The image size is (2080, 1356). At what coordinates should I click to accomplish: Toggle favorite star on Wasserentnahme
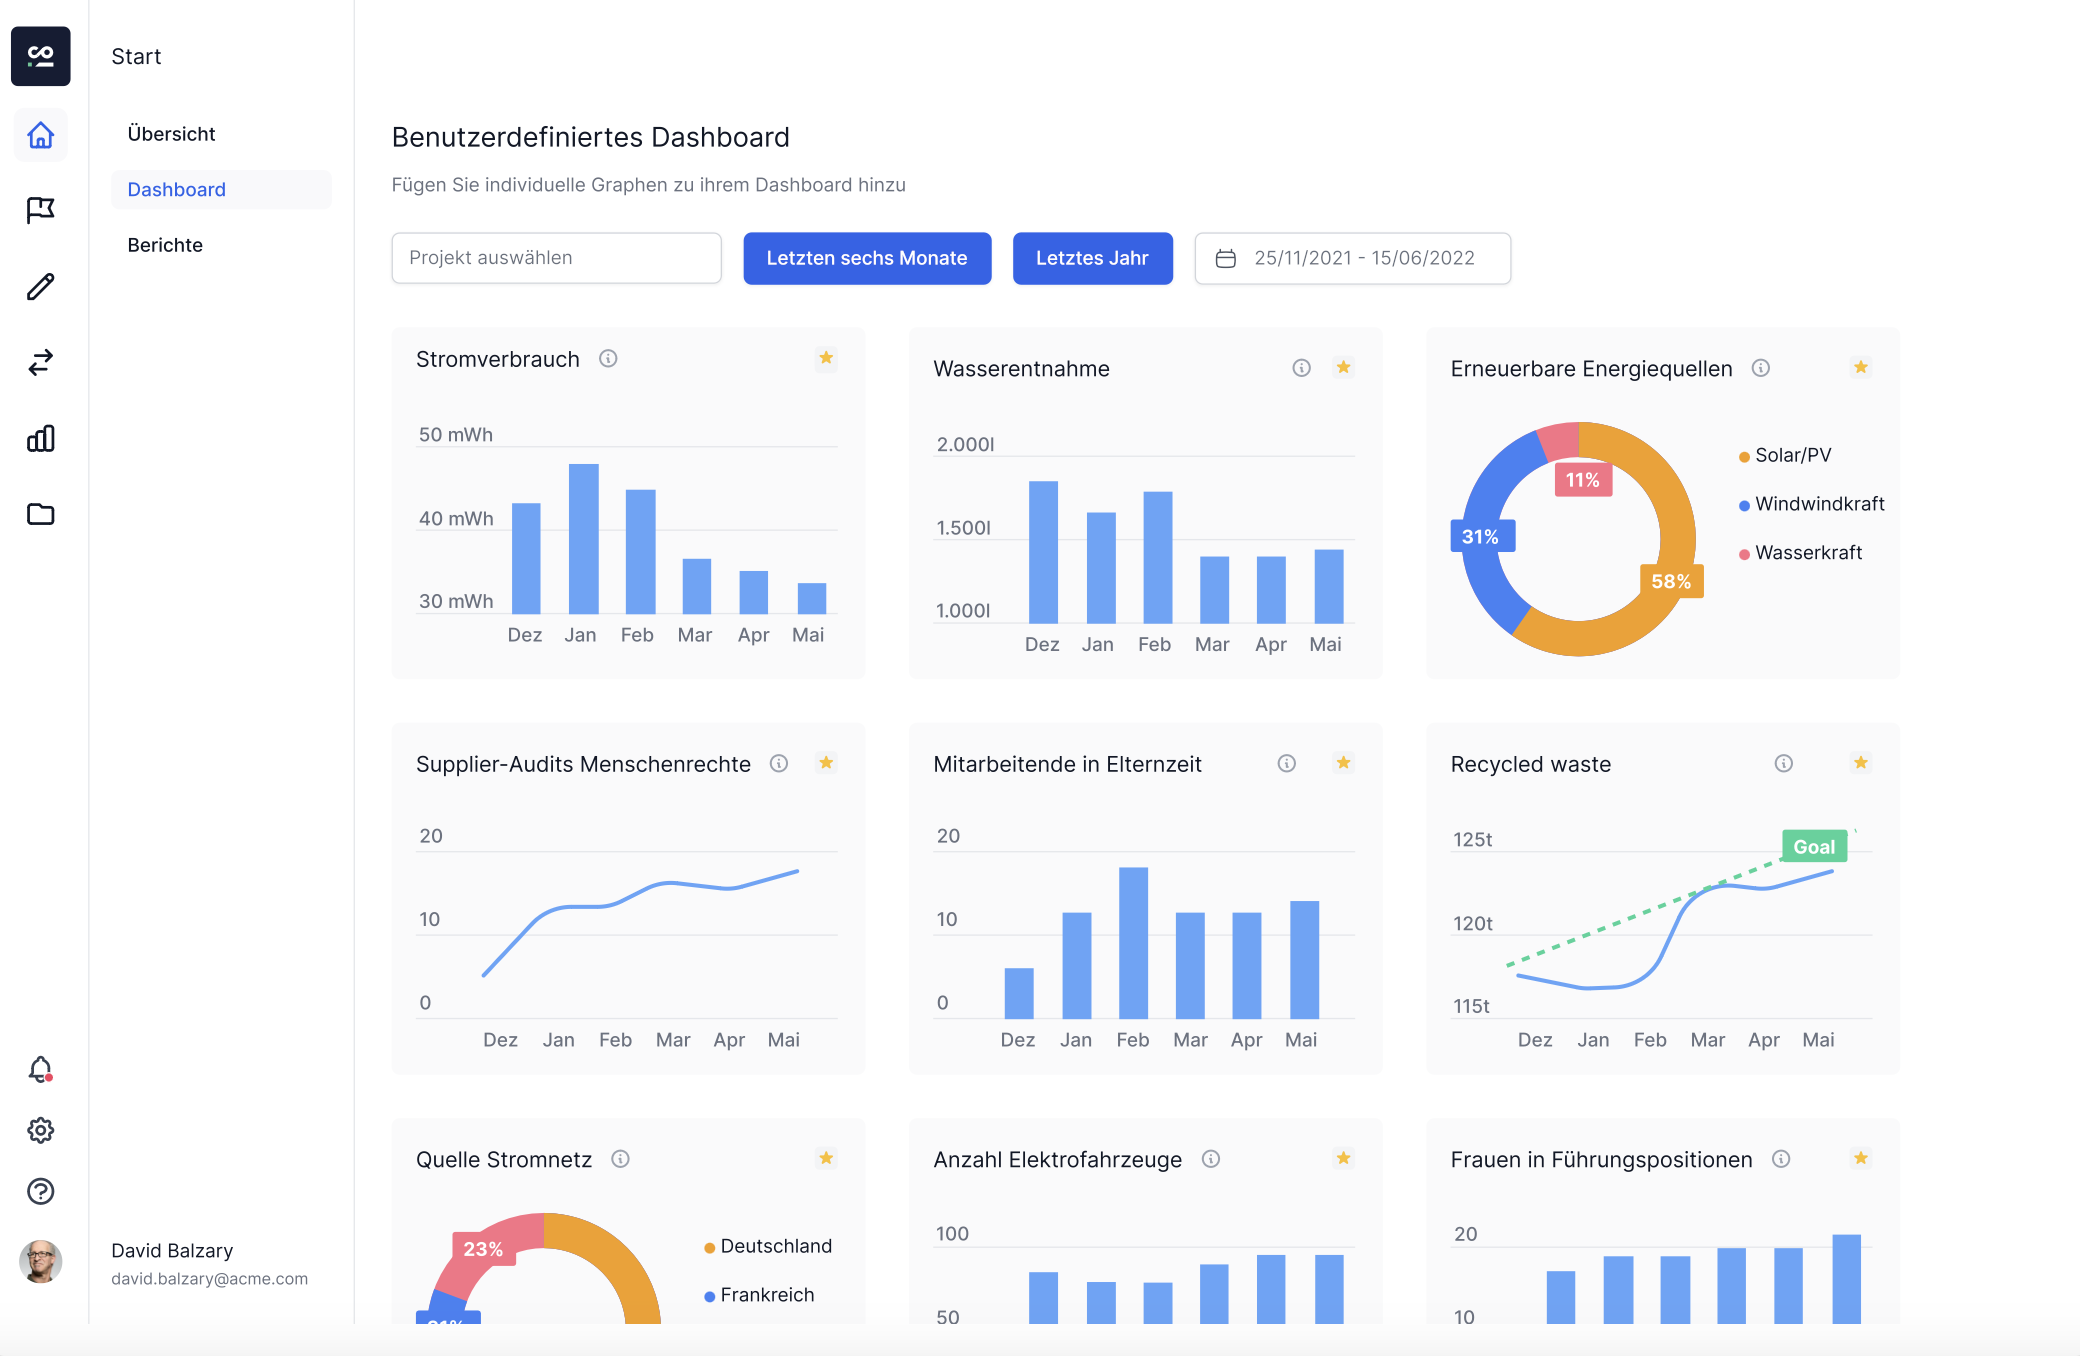coord(1343,367)
